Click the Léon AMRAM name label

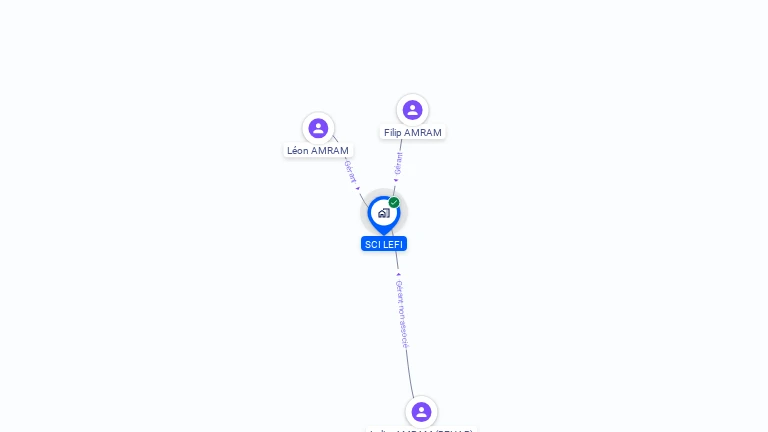[x=318, y=150]
